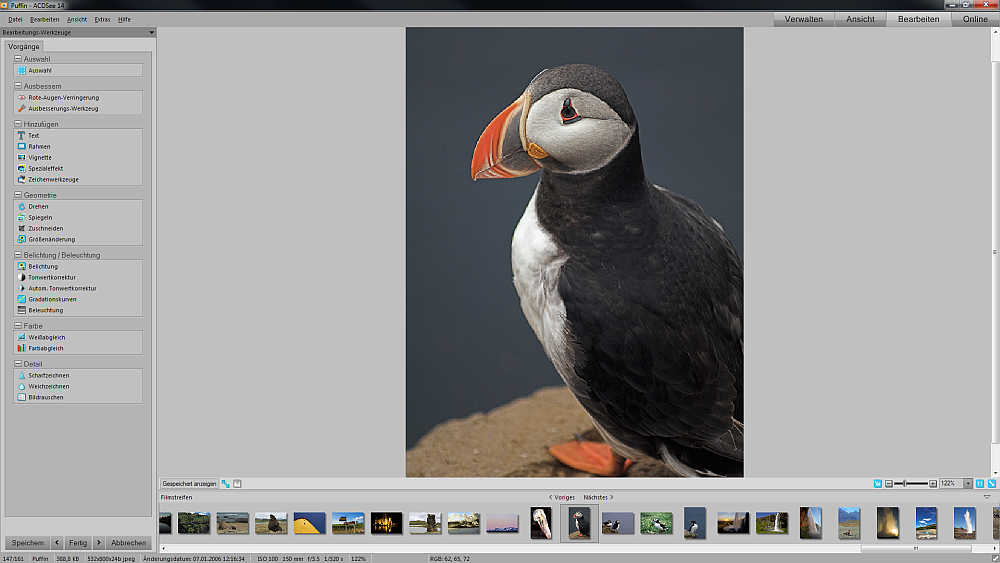Open Gradationskurven curves tool

tap(52, 299)
